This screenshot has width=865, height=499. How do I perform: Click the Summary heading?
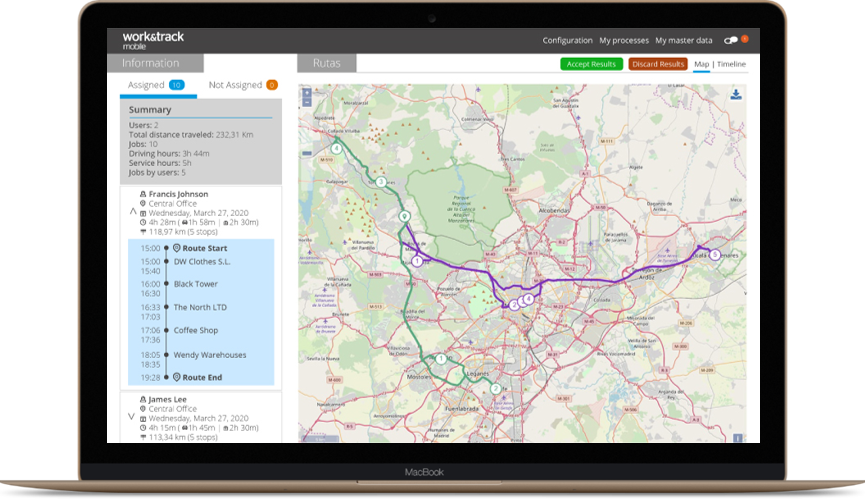pyautogui.click(x=150, y=110)
